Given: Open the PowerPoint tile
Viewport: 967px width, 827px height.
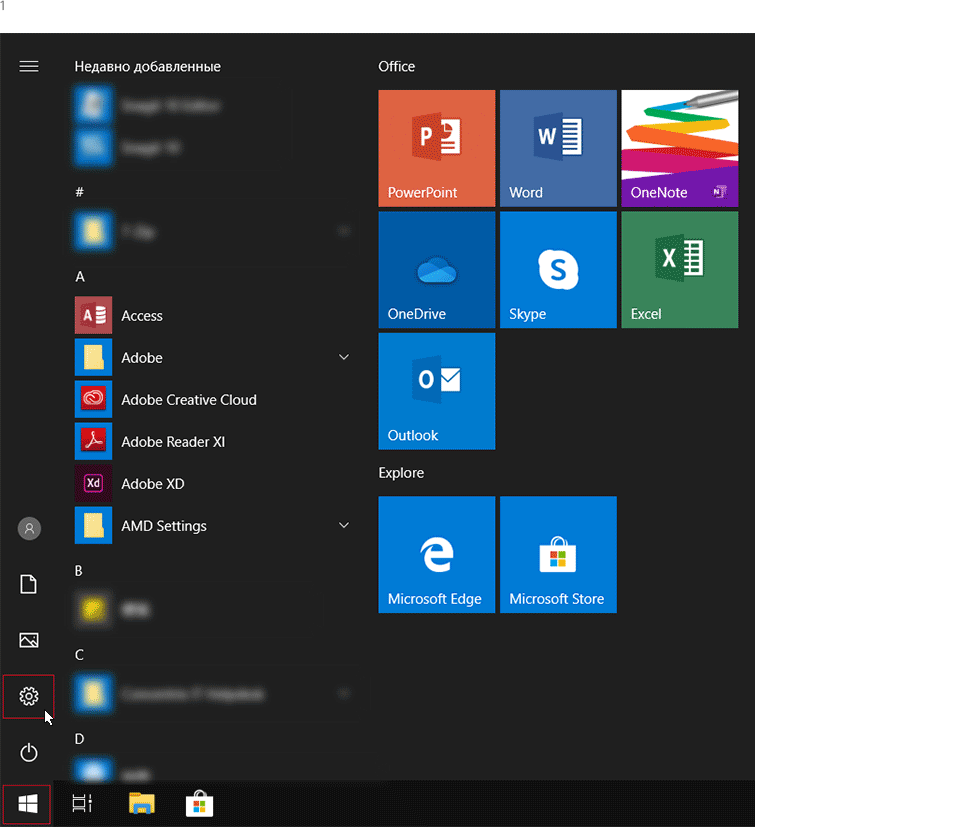Looking at the screenshot, I should tap(436, 148).
